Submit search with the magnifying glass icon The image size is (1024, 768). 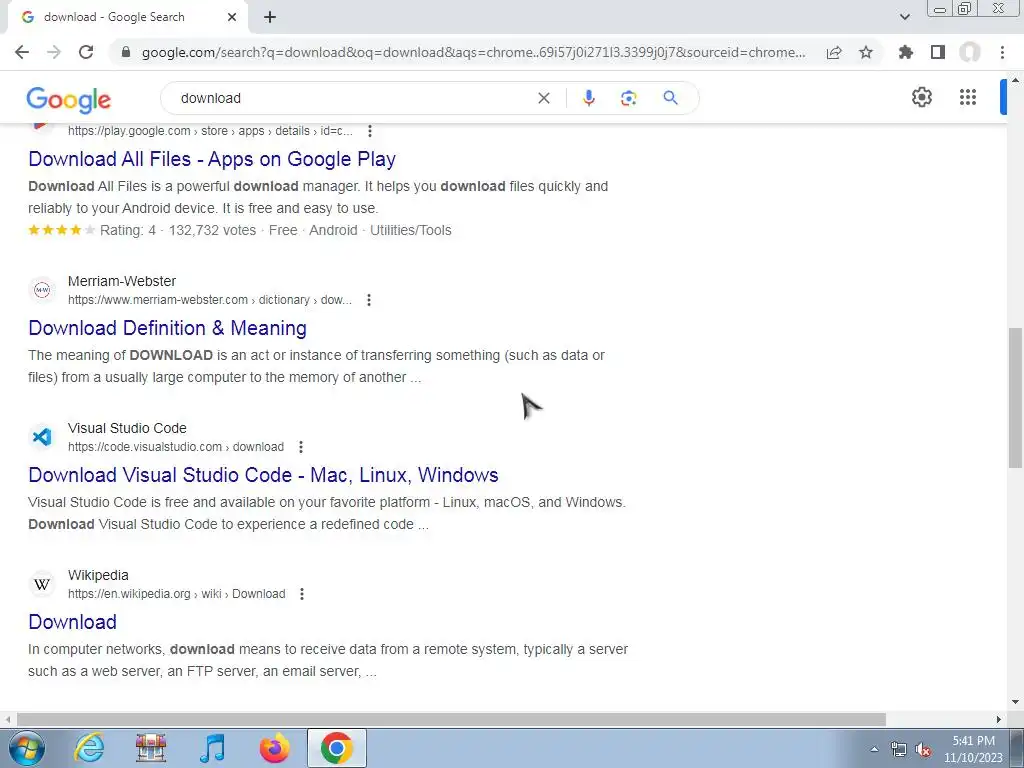tap(670, 98)
